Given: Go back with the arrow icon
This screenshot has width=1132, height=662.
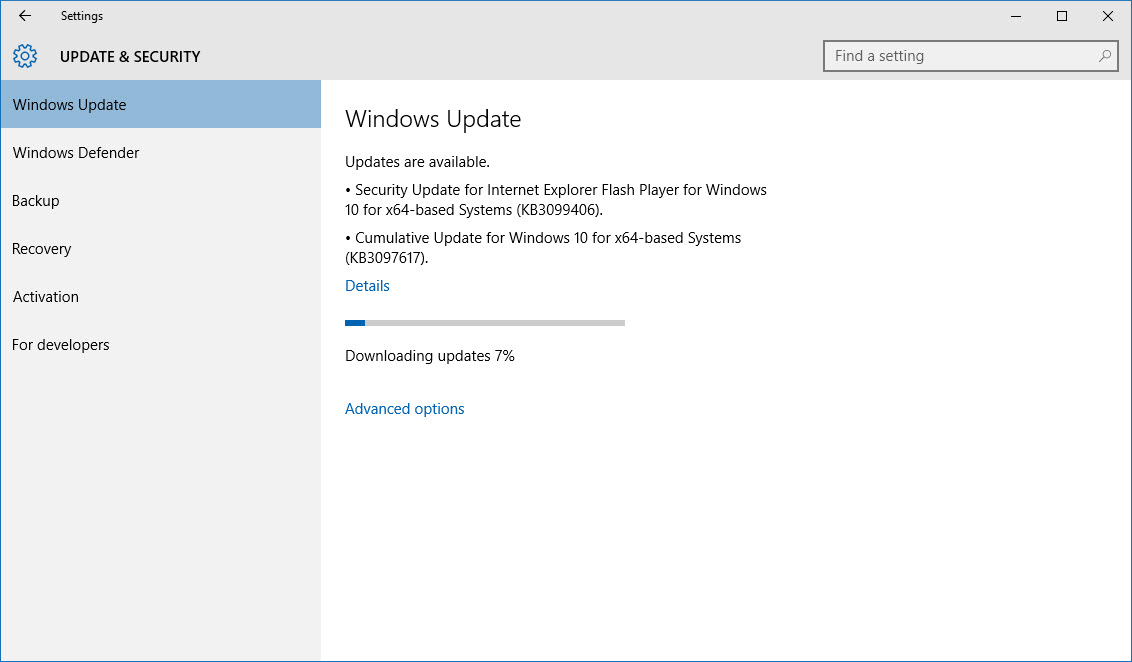Looking at the screenshot, I should tap(25, 16).
